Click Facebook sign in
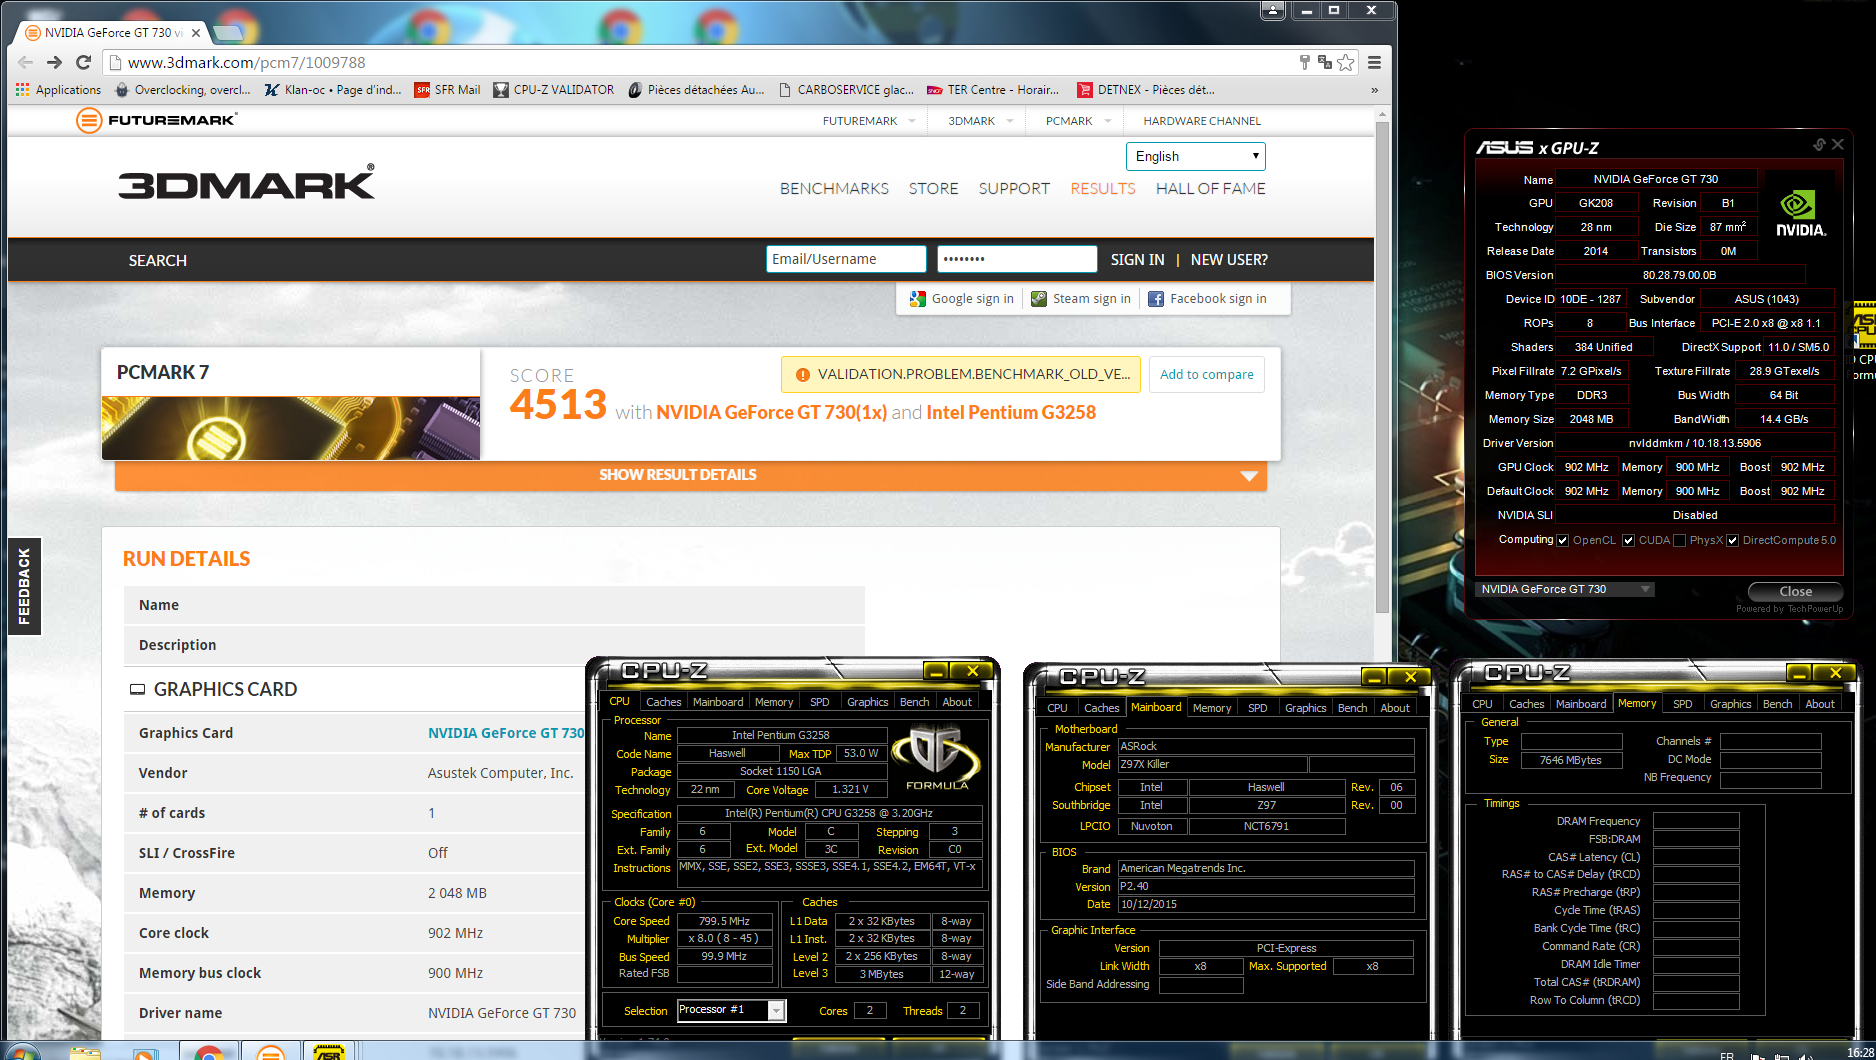The image size is (1876, 1060). coord(1207,299)
